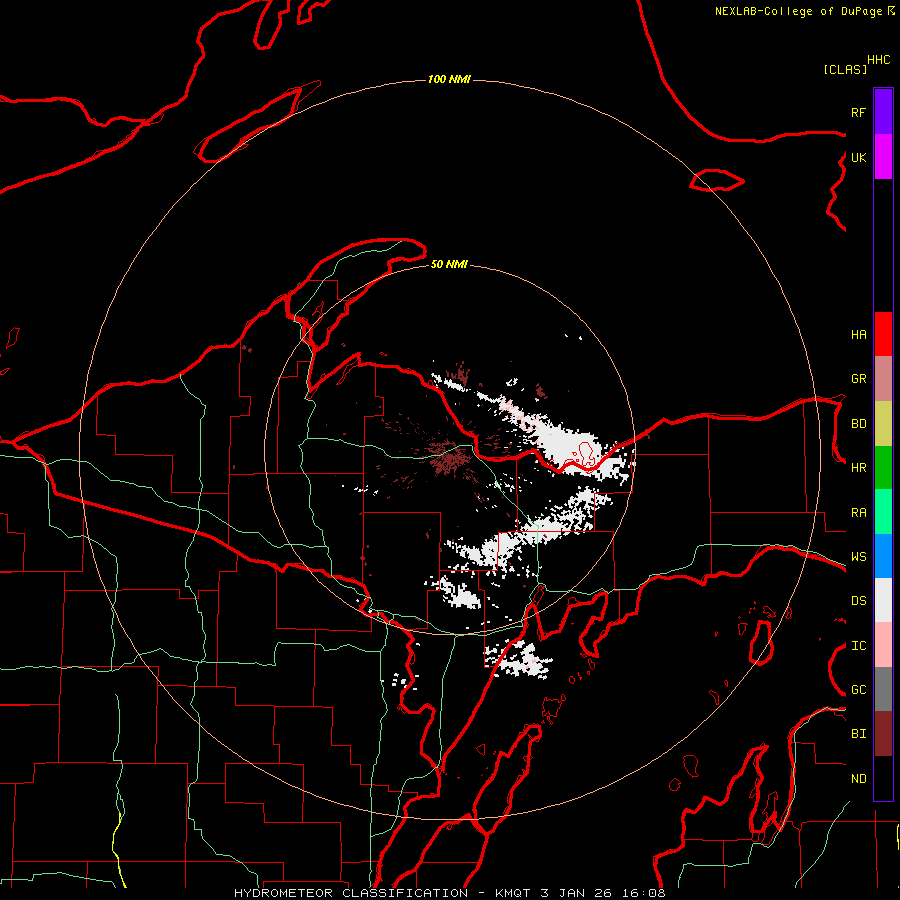Click the red HA legend color block
This screenshot has width=900, height=900.
[x=883, y=334]
